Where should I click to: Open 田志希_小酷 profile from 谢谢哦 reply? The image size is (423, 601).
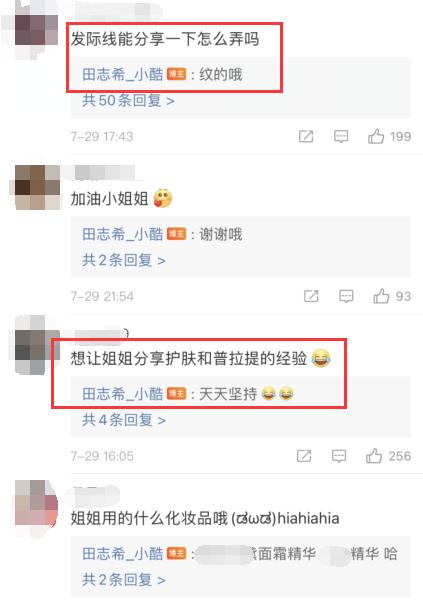[x=123, y=234]
